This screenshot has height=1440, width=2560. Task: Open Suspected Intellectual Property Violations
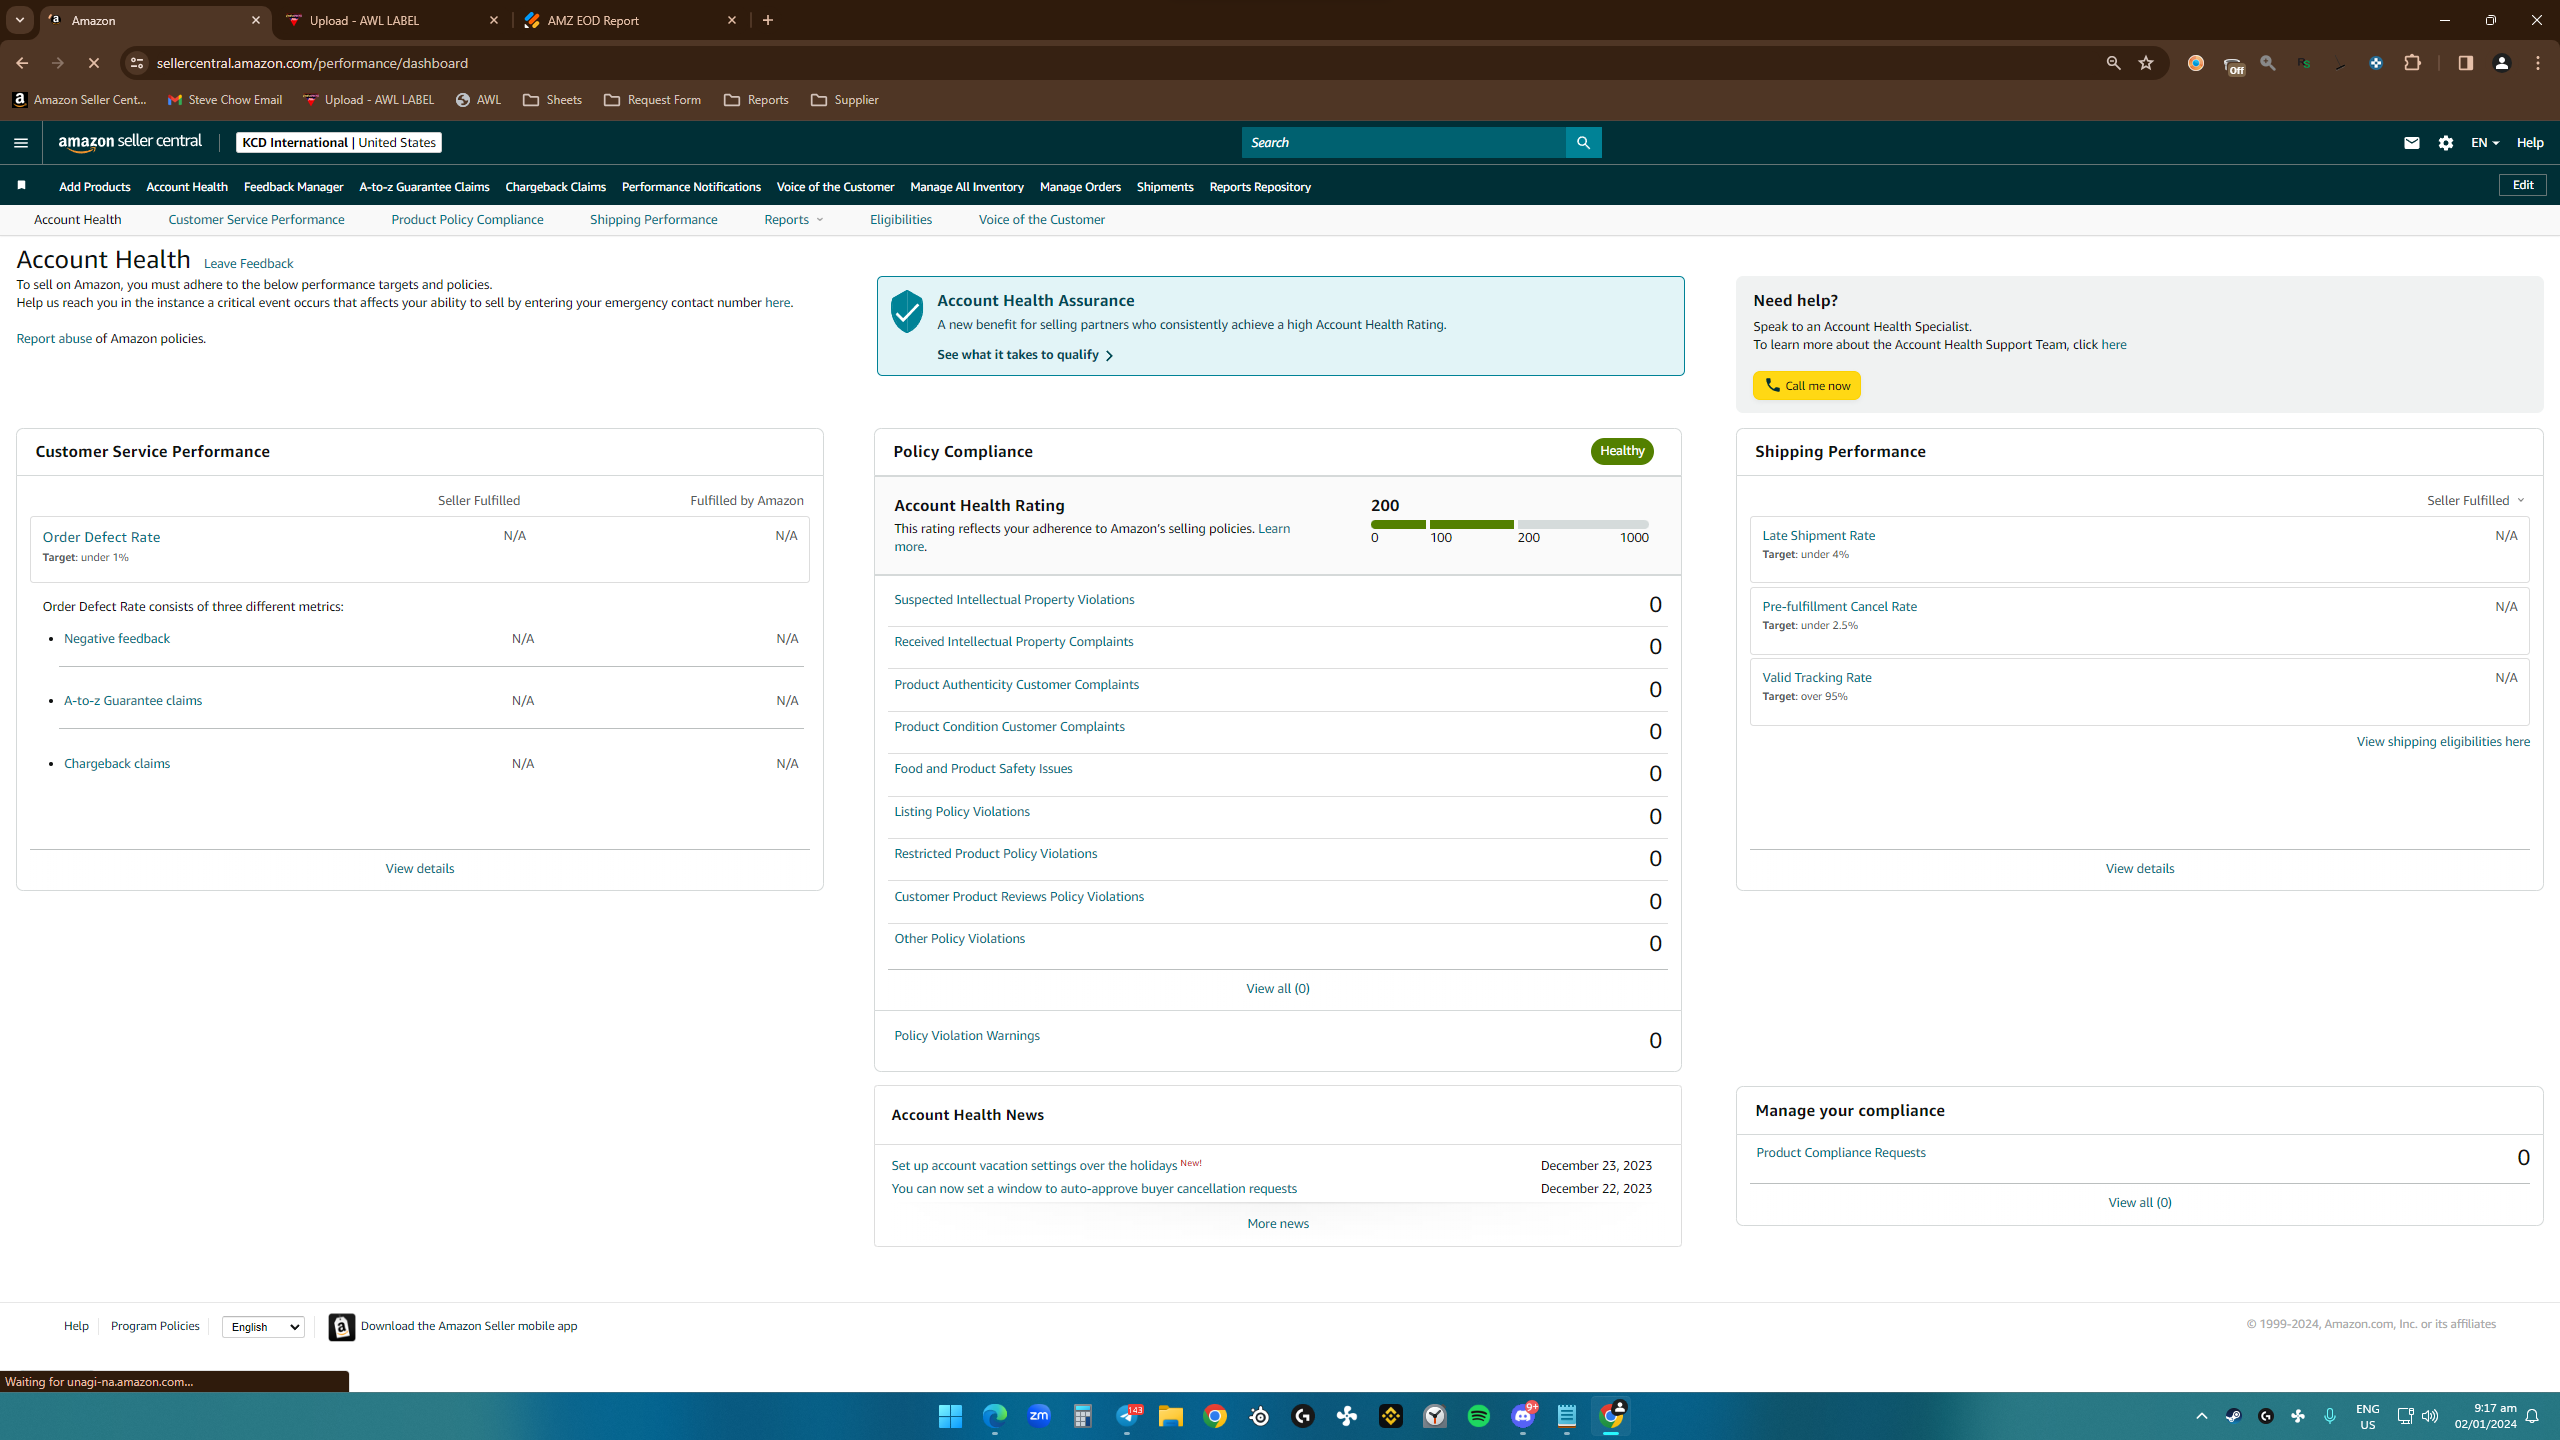tap(1014, 600)
